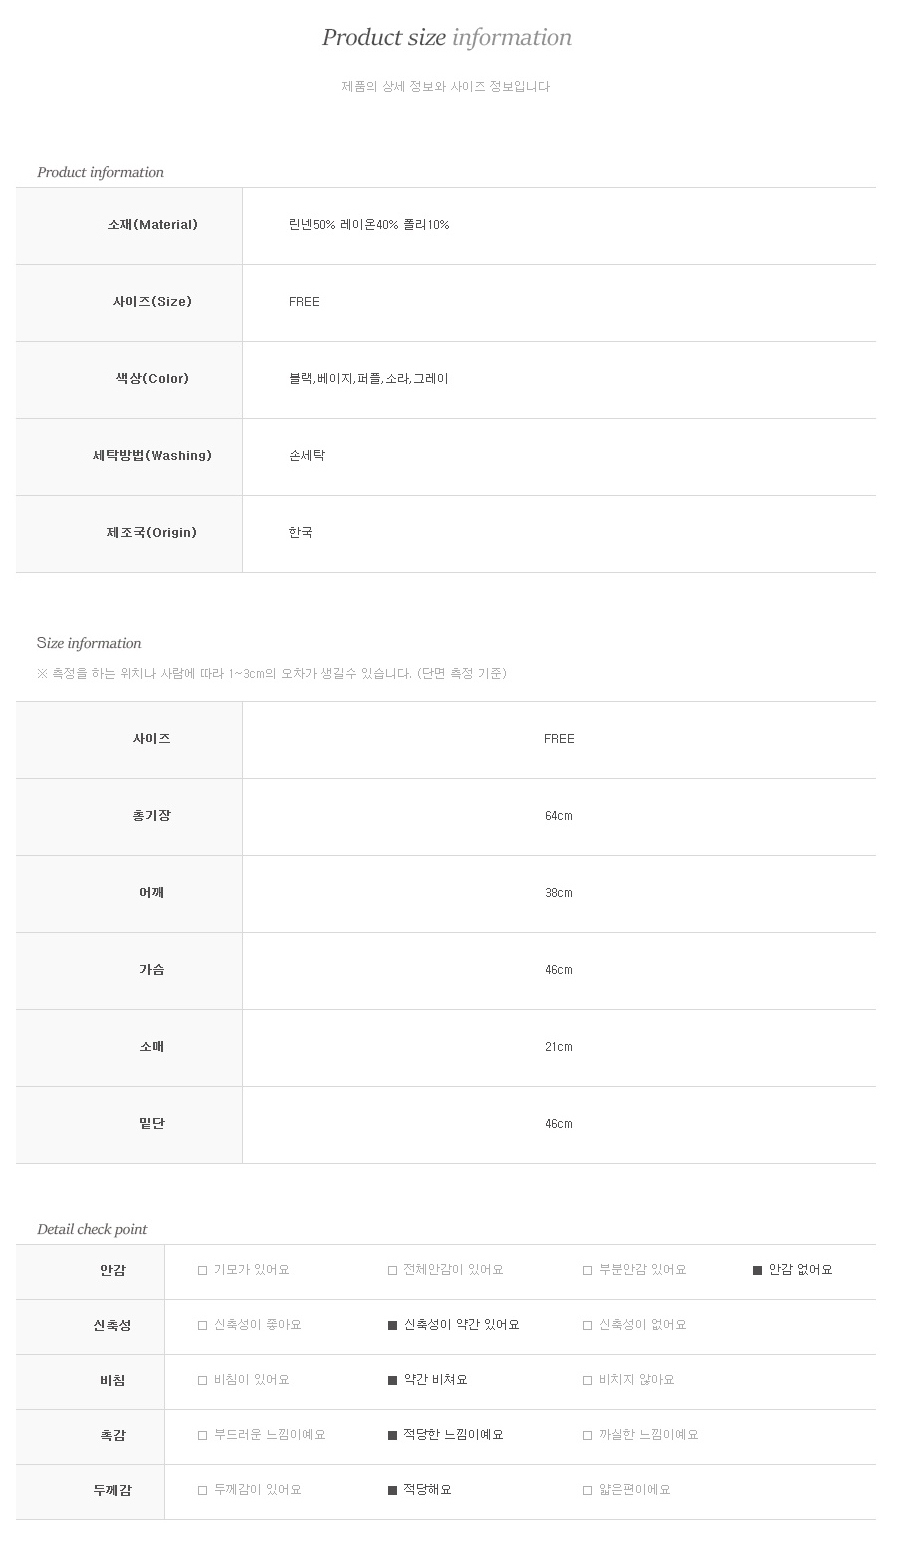Check the '얇은편이에요' checkbox
The image size is (900, 1550).
coord(588,1490)
